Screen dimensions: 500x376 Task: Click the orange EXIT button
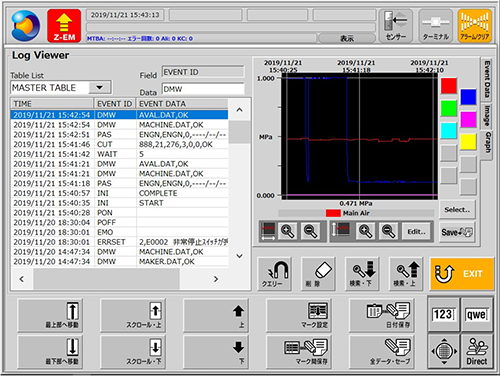[x=462, y=274]
